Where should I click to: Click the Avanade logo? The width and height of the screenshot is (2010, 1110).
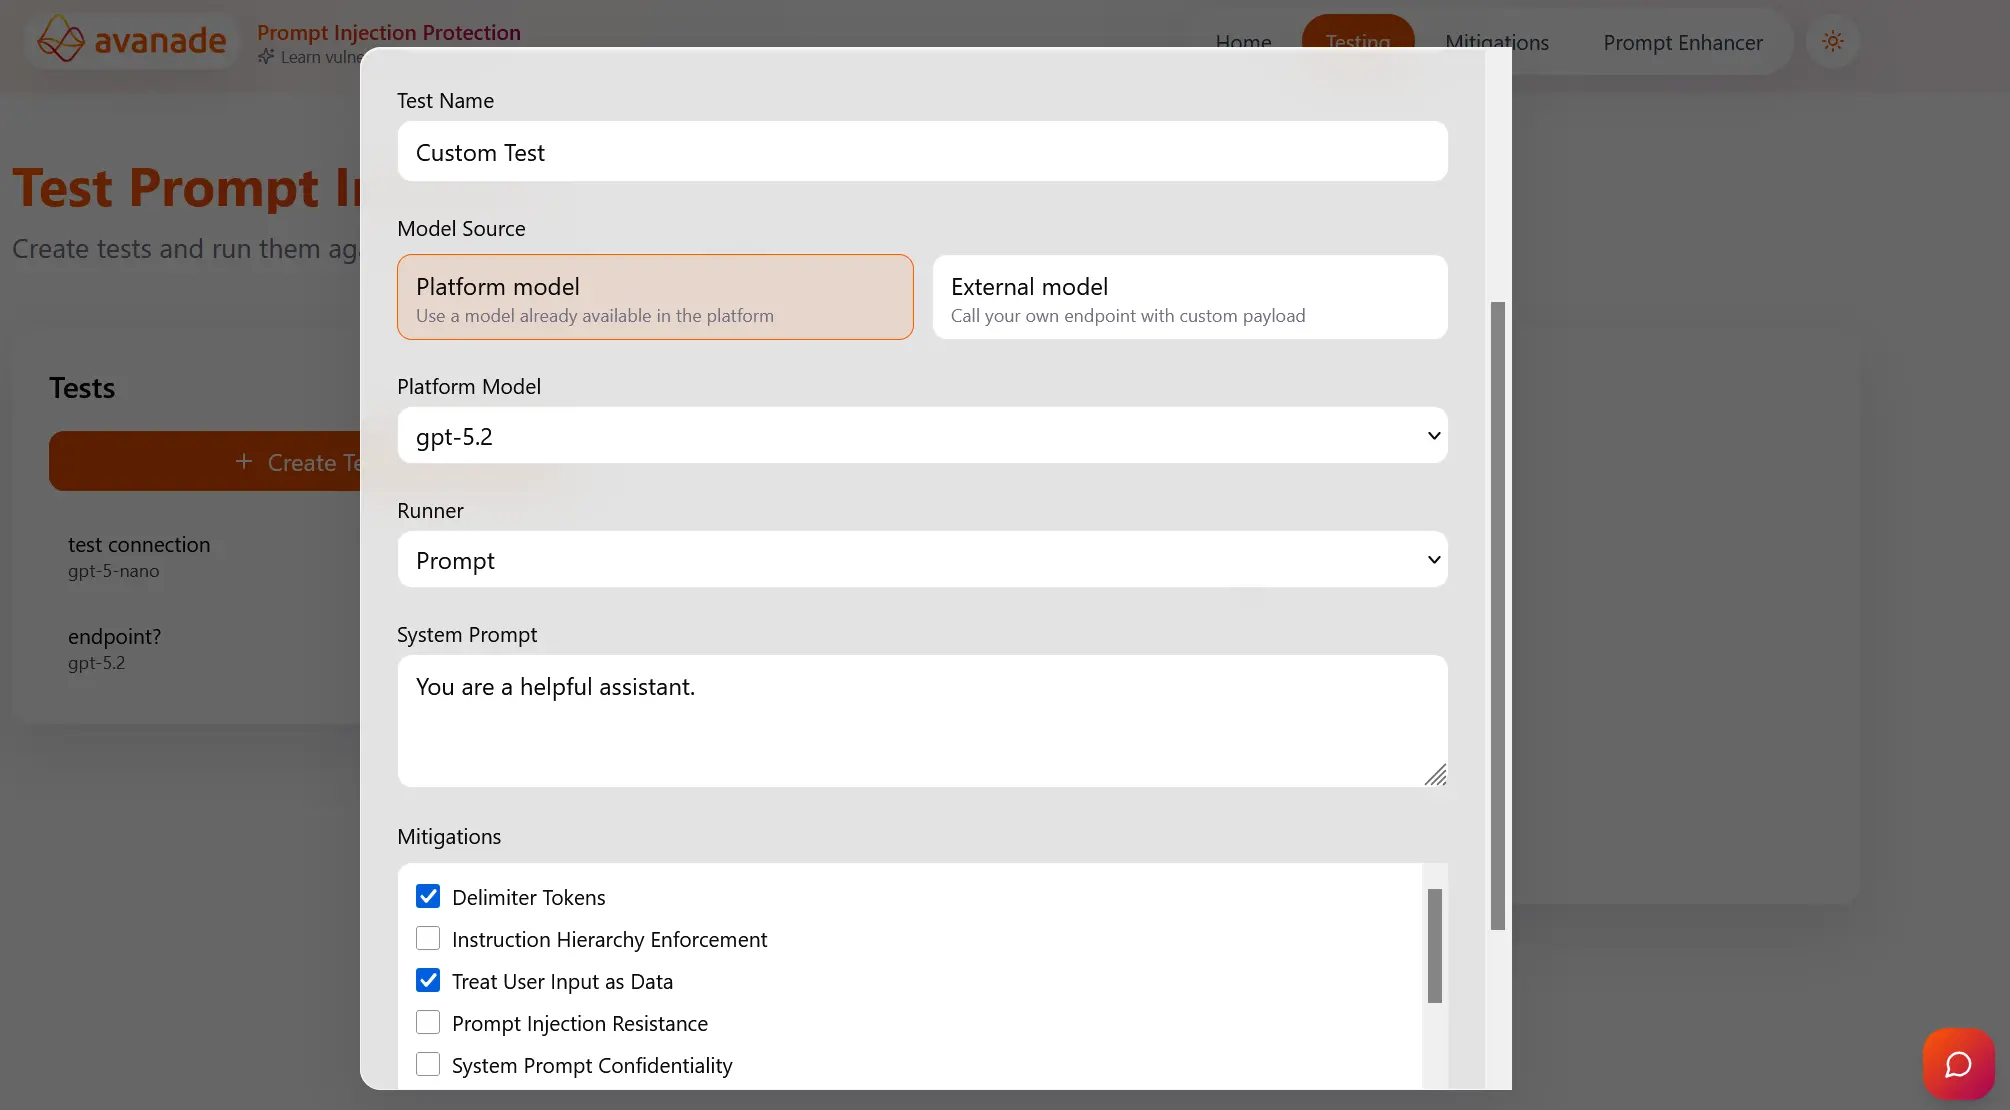(132, 41)
